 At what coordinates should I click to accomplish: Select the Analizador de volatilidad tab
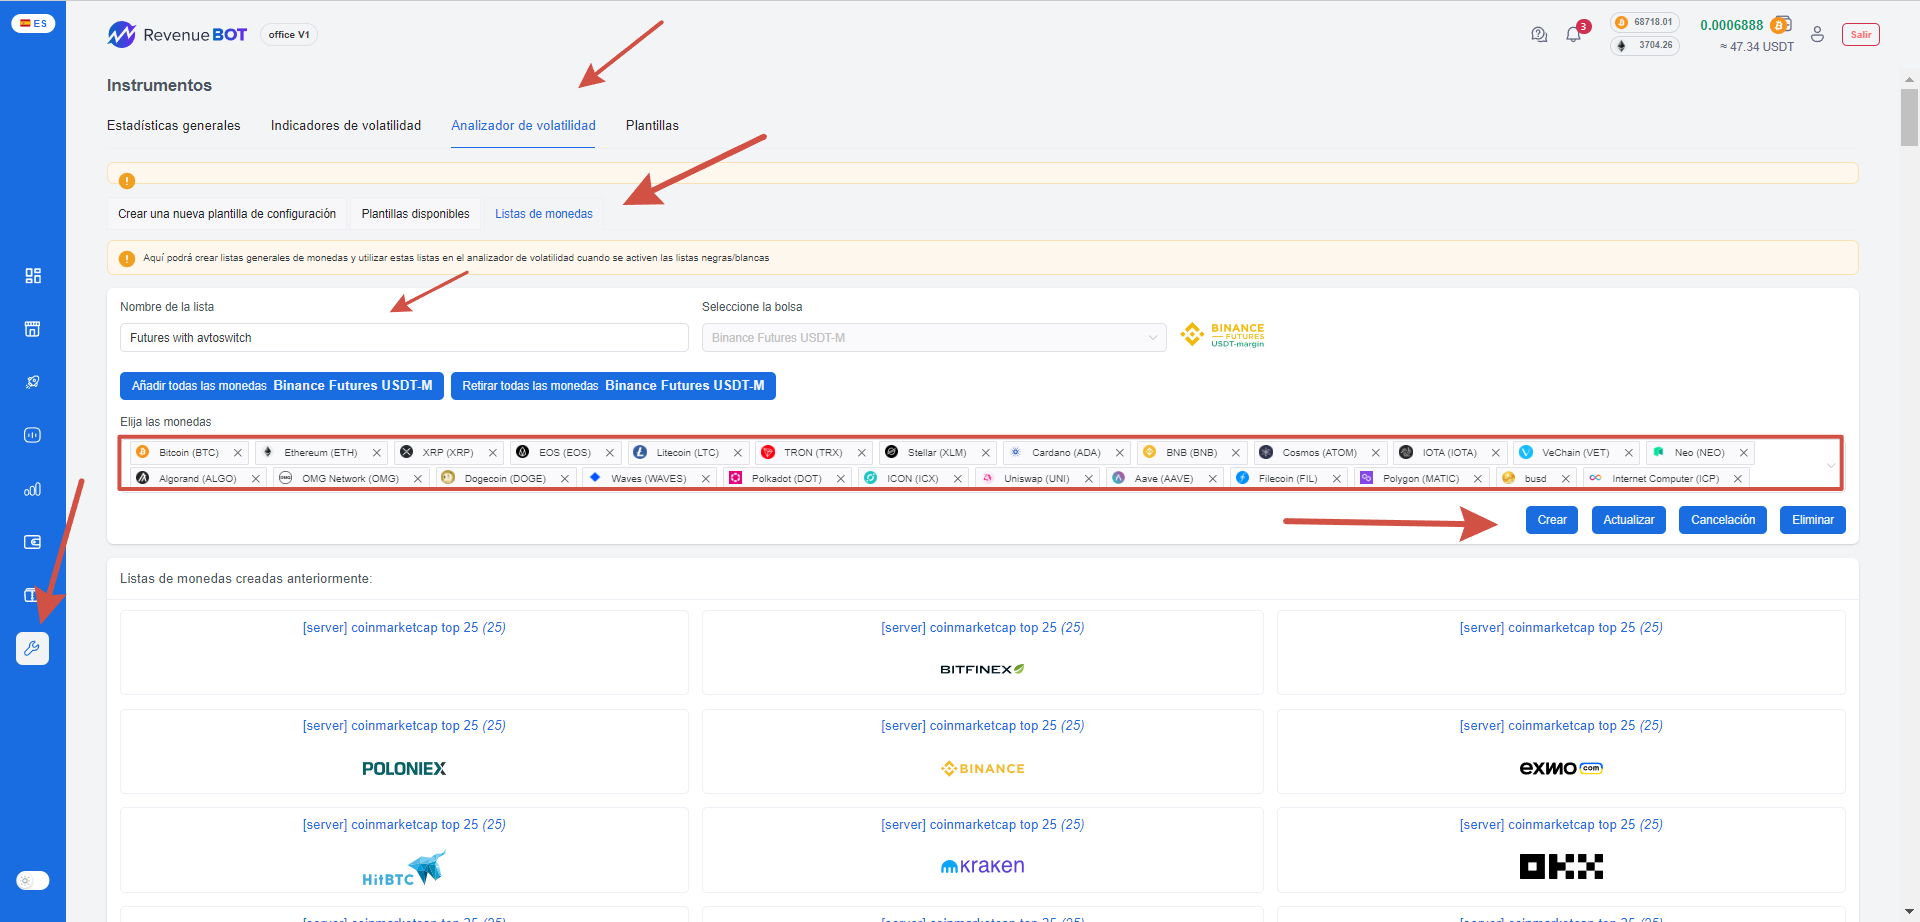(523, 126)
